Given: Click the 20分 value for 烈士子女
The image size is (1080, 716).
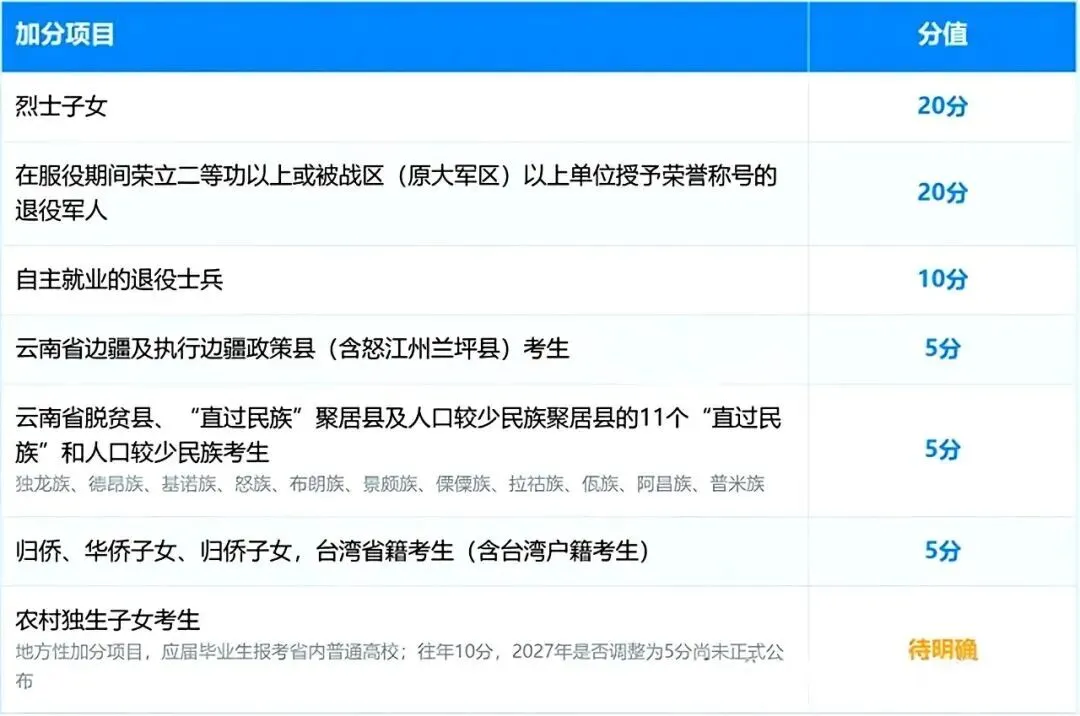Looking at the screenshot, I should point(942,106).
